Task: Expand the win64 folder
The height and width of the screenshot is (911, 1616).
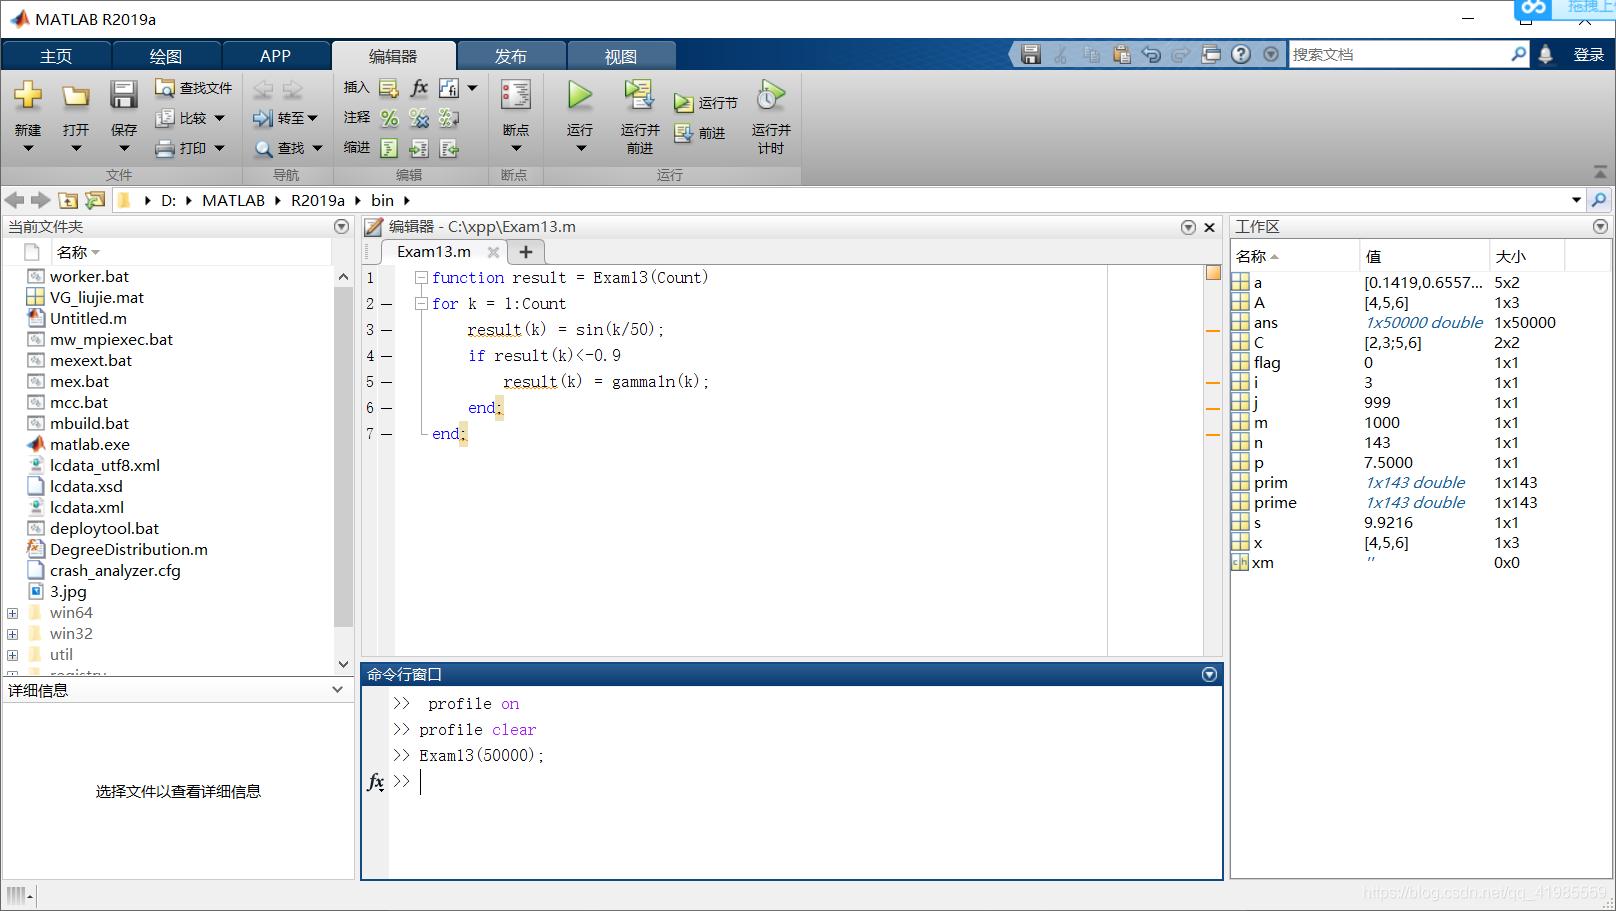Action: coord(12,613)
